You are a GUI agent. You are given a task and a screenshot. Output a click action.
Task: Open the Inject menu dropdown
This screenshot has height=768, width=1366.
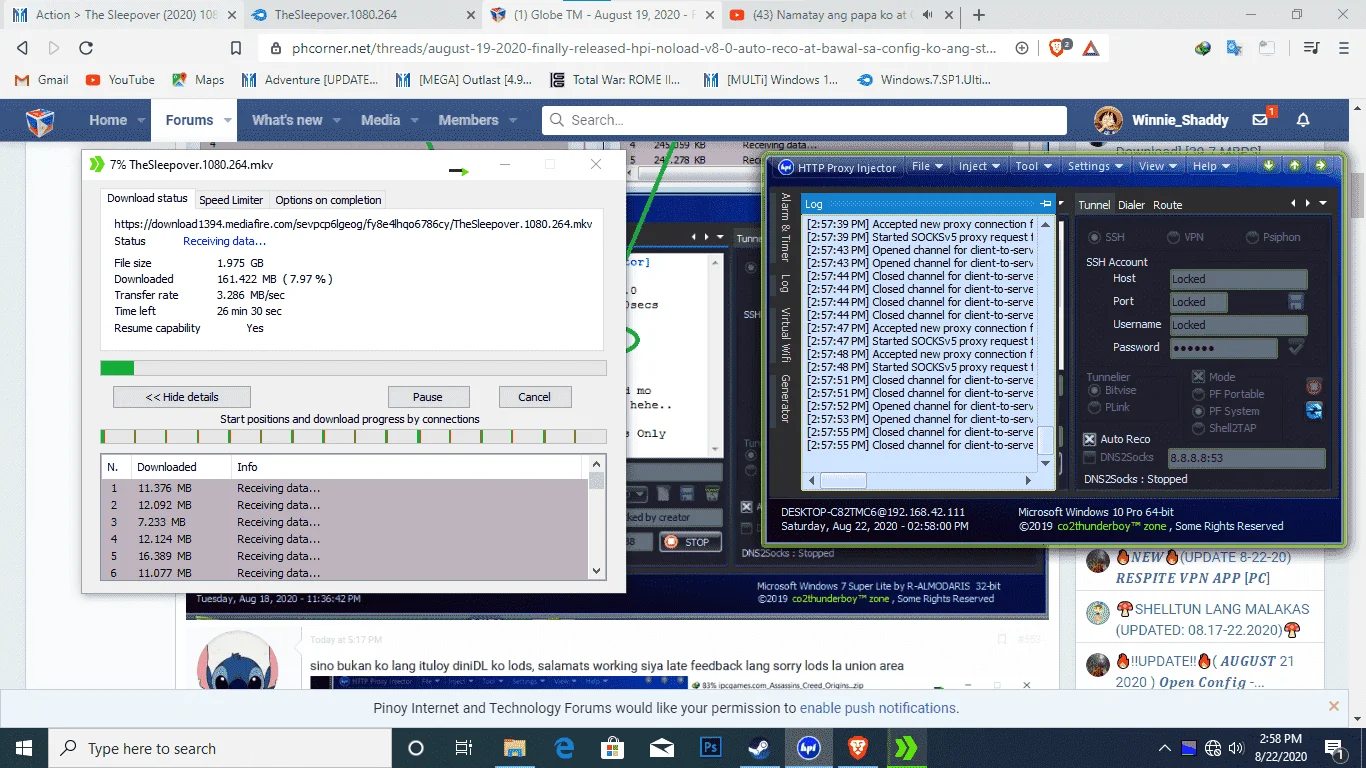tap(980, 166)
